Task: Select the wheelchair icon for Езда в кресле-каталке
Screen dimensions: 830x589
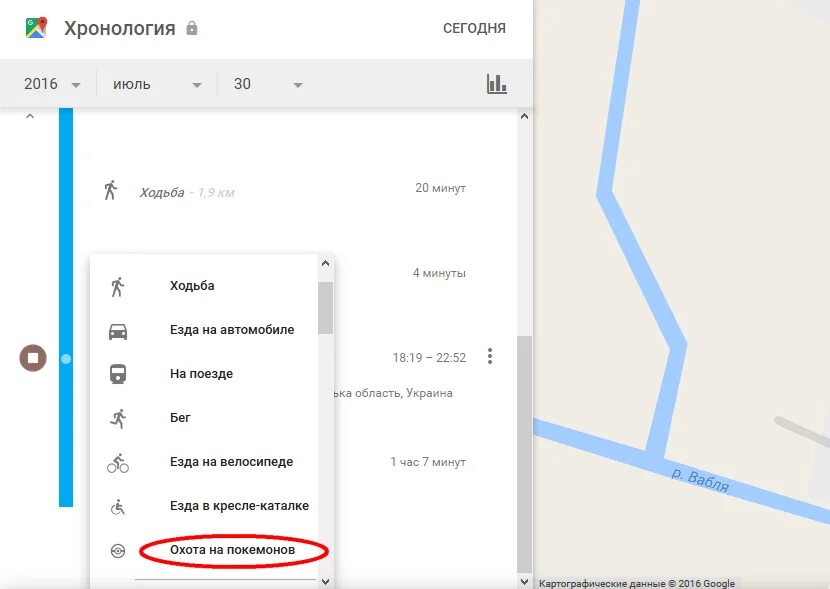Action: point(119,505)
